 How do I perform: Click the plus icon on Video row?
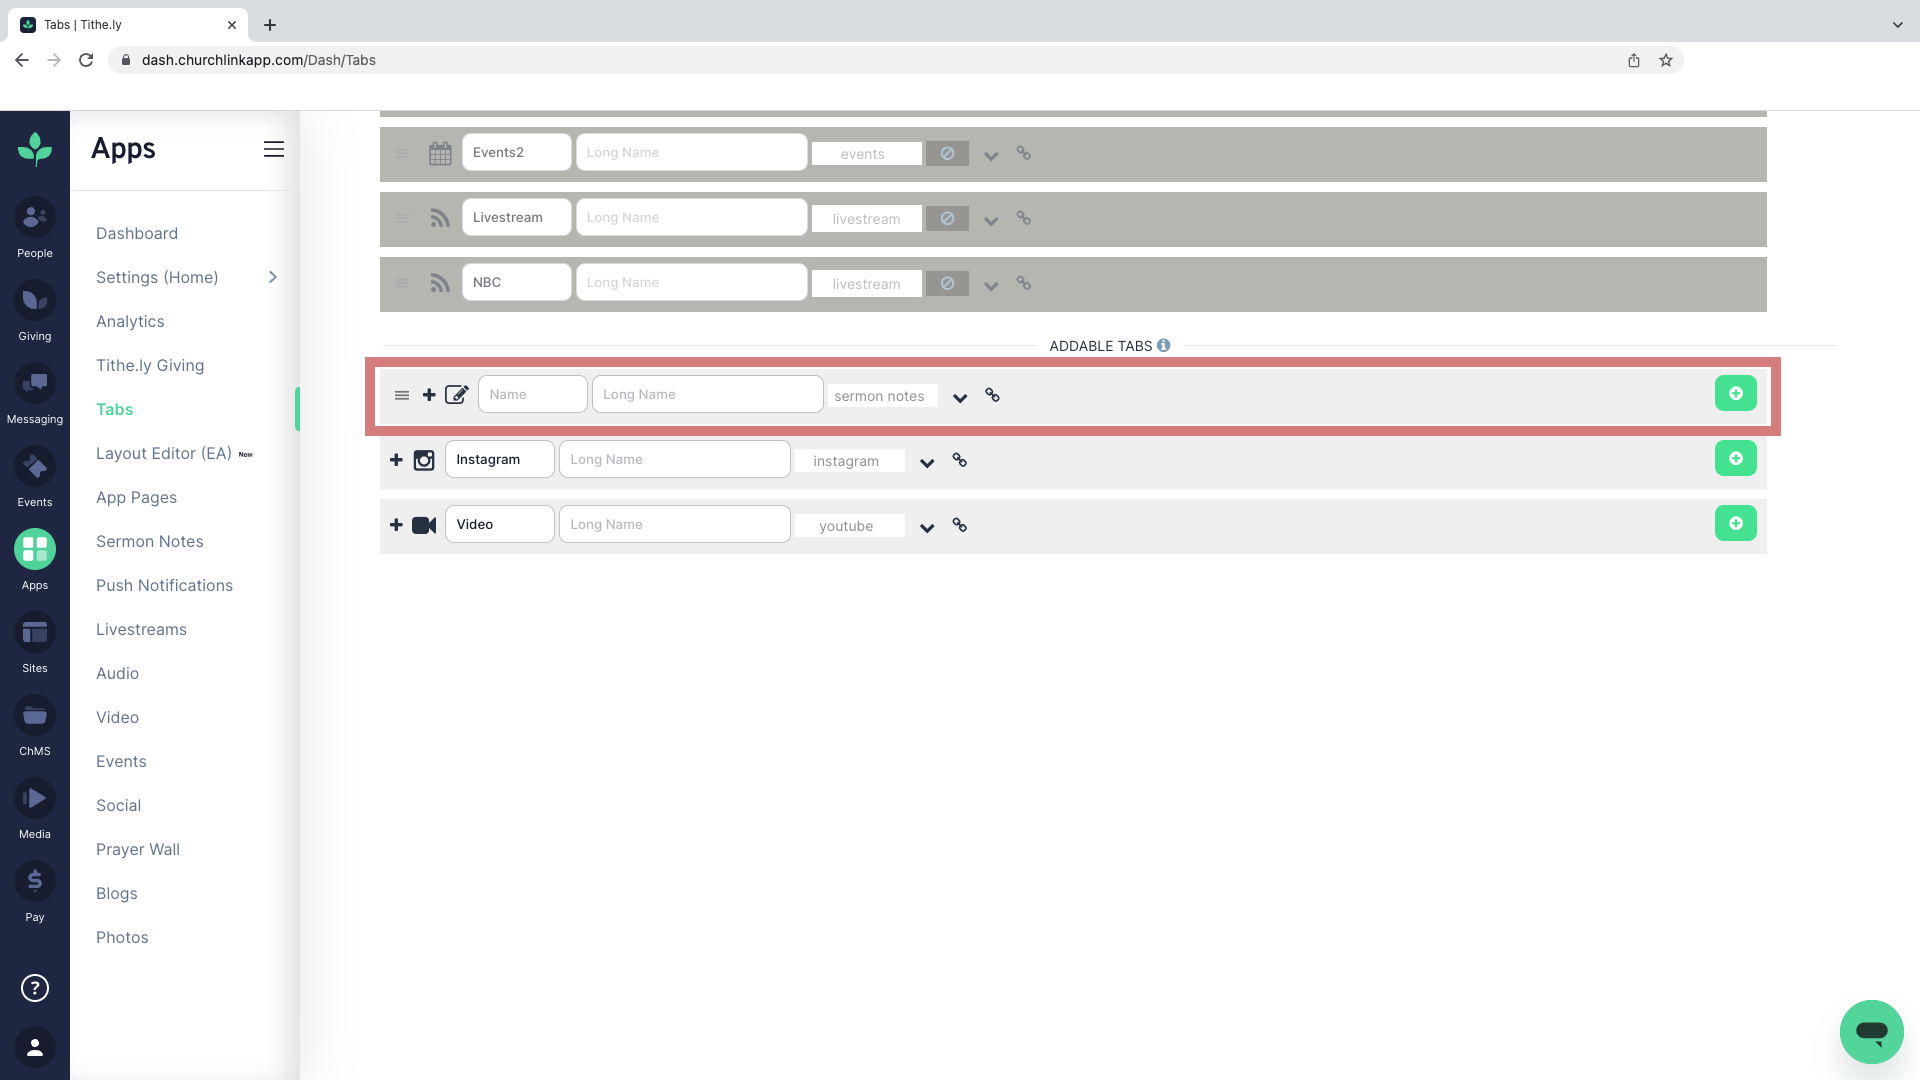396,525
